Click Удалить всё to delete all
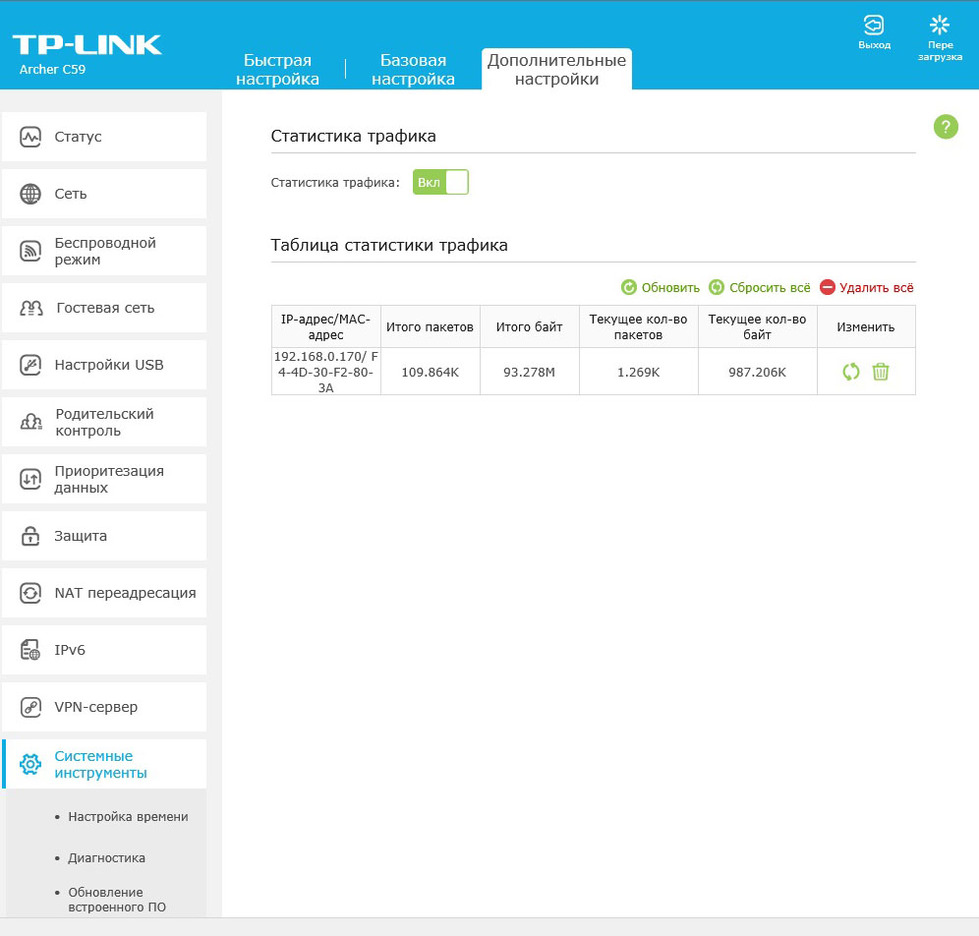The image size is (979, 936). [x=866, y=288]
